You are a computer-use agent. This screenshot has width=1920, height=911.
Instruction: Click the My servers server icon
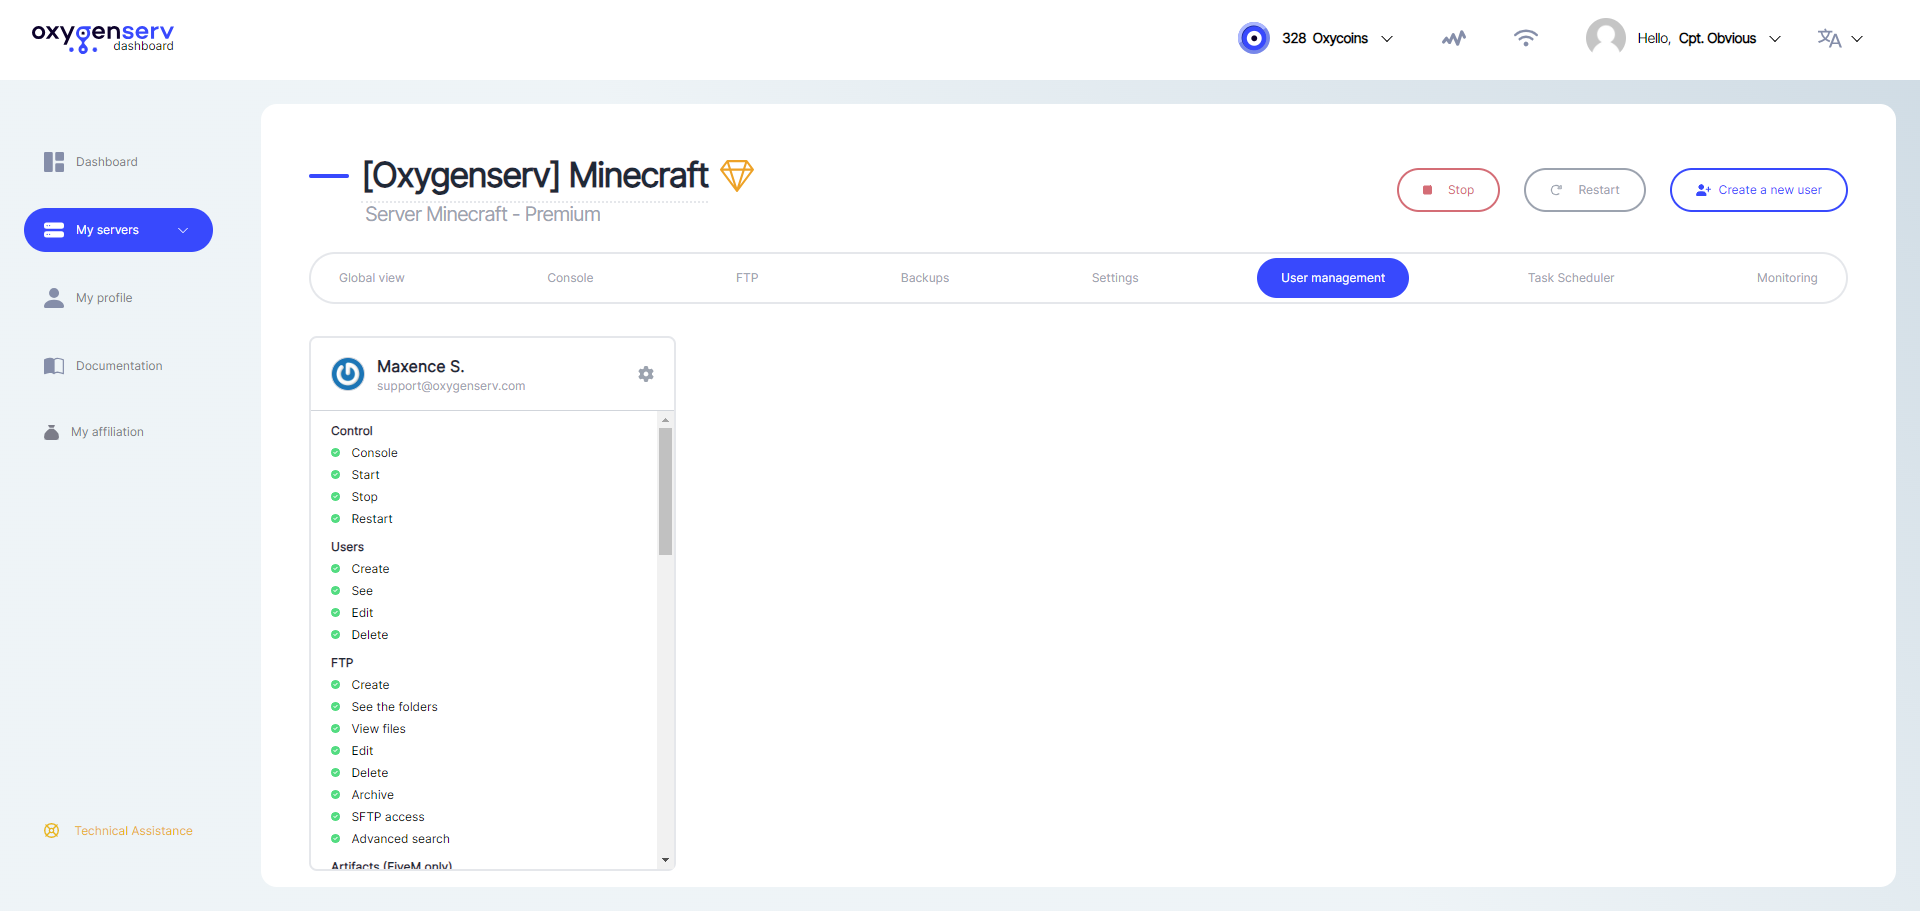pyautogui.click(x=54, y=230)
